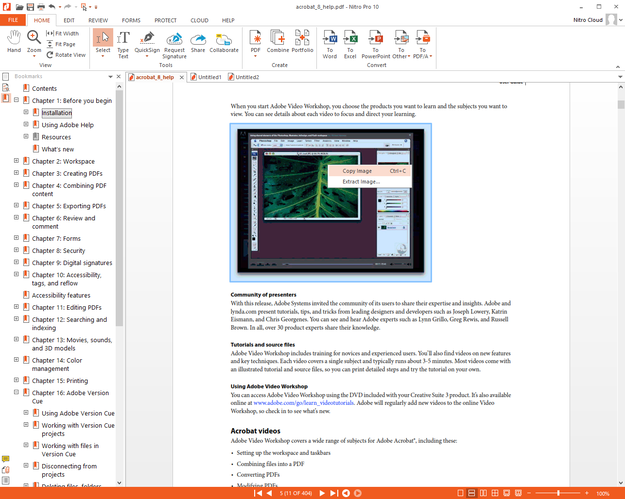
Task: Expand Chapter 7: Forms bookmark
Action: coord(16,238)
